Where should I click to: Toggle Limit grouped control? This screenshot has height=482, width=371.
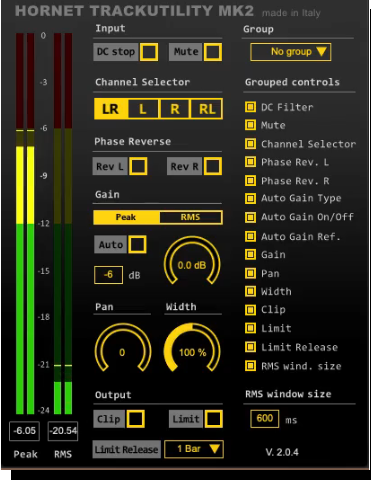(250, 328)
